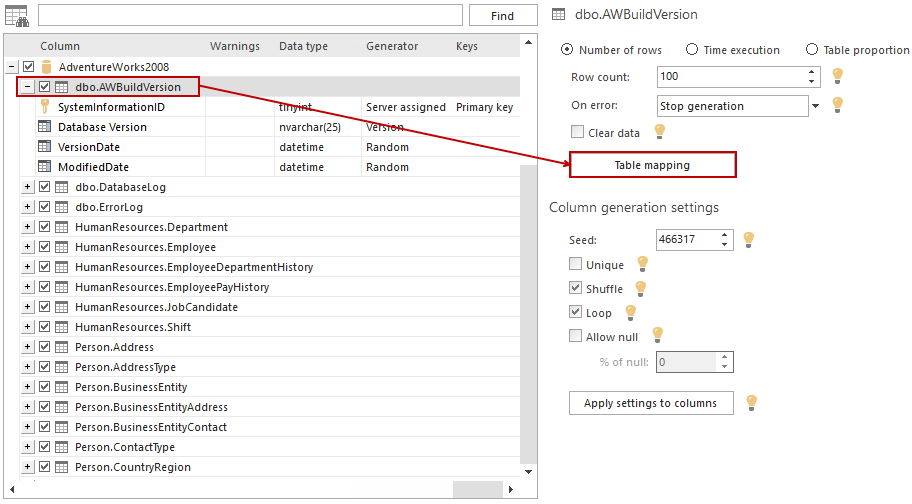
Task: Click the column icon beside Database Version
Action: (44, 126)
